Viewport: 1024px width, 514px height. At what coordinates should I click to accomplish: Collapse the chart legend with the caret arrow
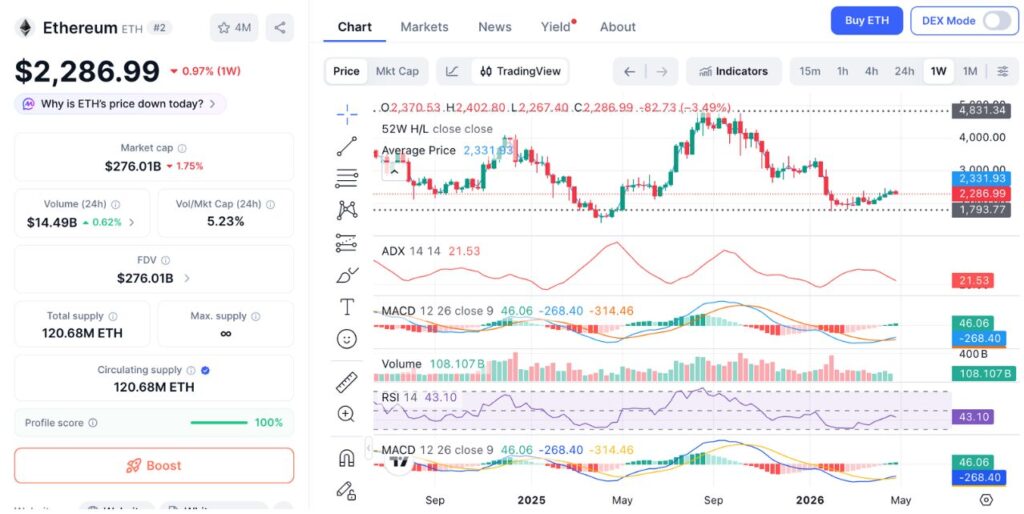click(393, 172)
